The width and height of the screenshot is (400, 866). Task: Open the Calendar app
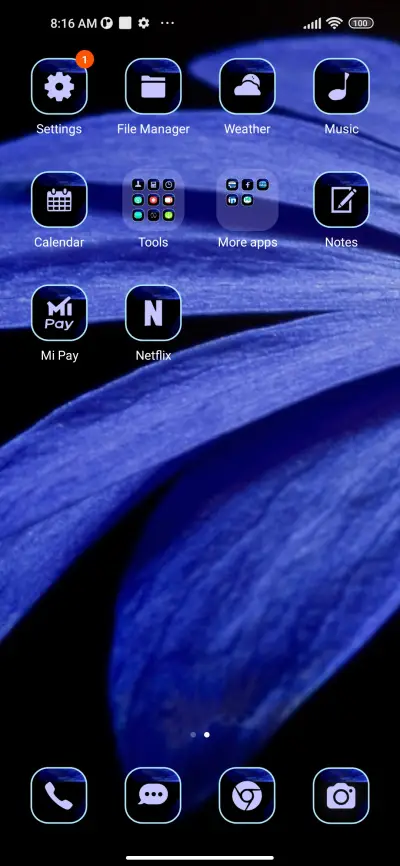tap(59, 199)
